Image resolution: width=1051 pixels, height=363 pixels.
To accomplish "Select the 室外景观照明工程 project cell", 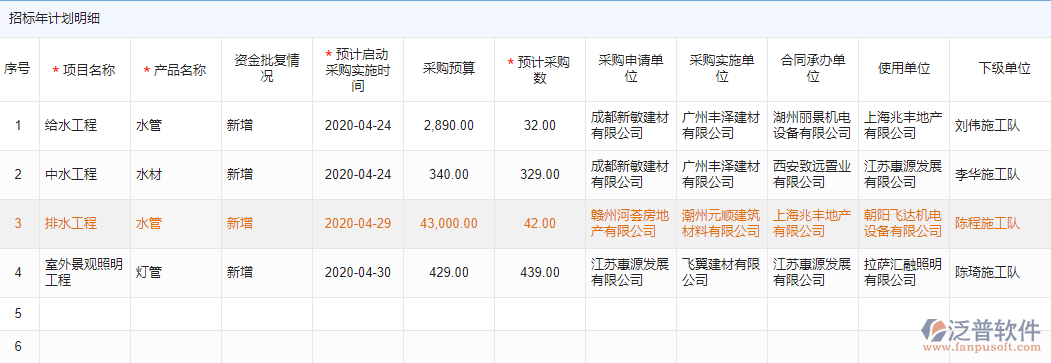I will pos(85,273).
